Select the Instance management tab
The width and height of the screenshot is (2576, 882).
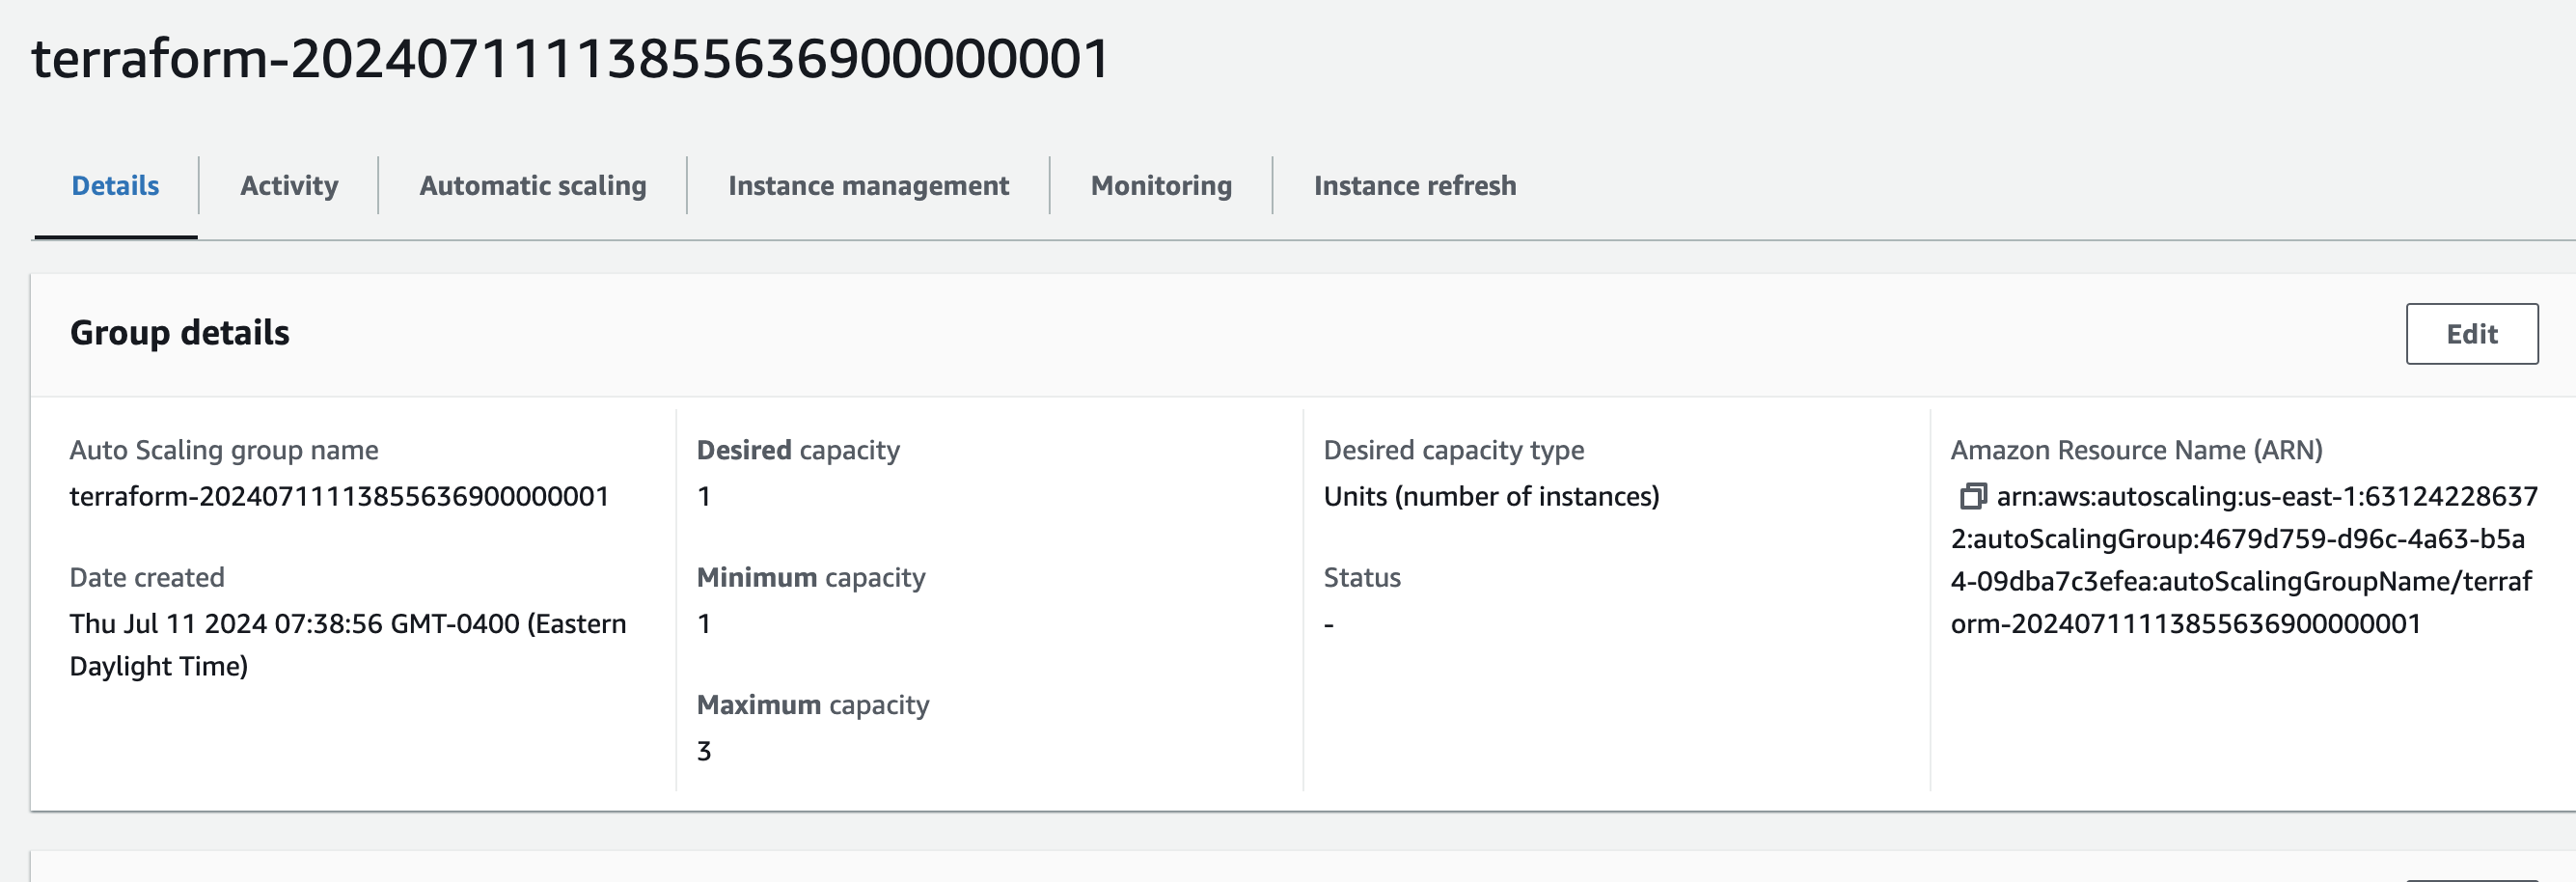pos(868,186)
